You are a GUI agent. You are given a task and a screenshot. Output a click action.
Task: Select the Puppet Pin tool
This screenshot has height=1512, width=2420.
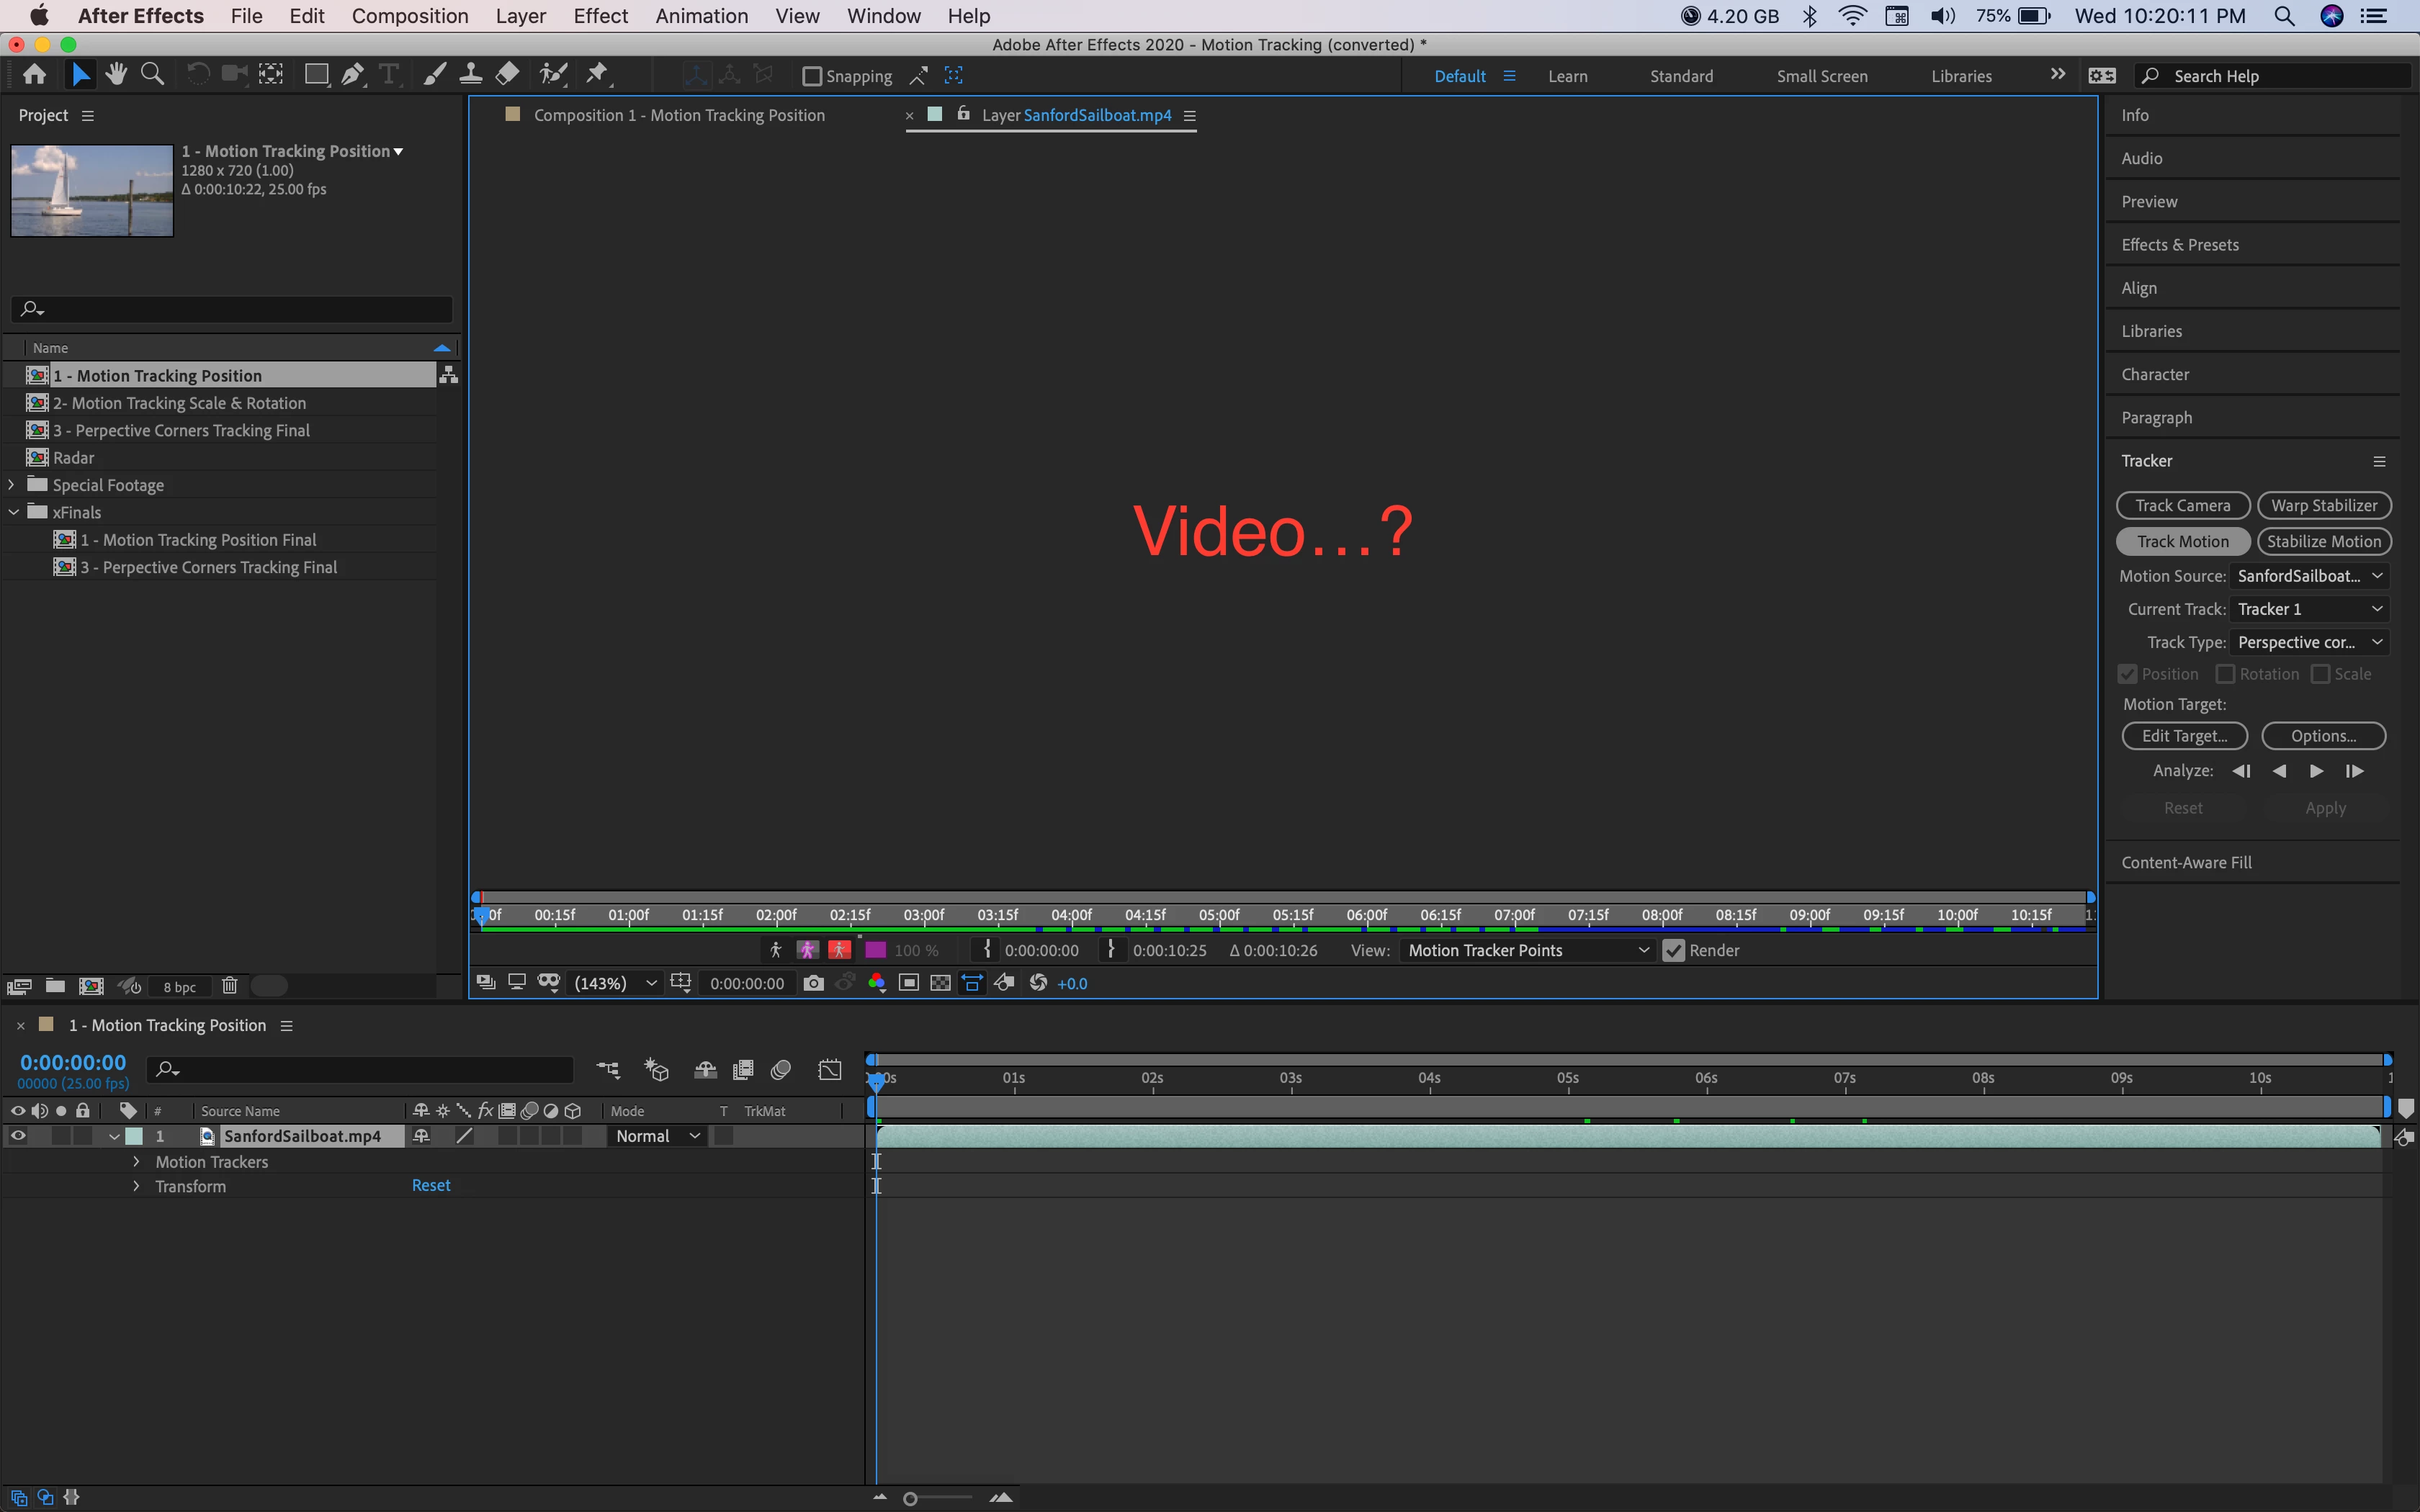pyautogui.click(x=597, y=74)
